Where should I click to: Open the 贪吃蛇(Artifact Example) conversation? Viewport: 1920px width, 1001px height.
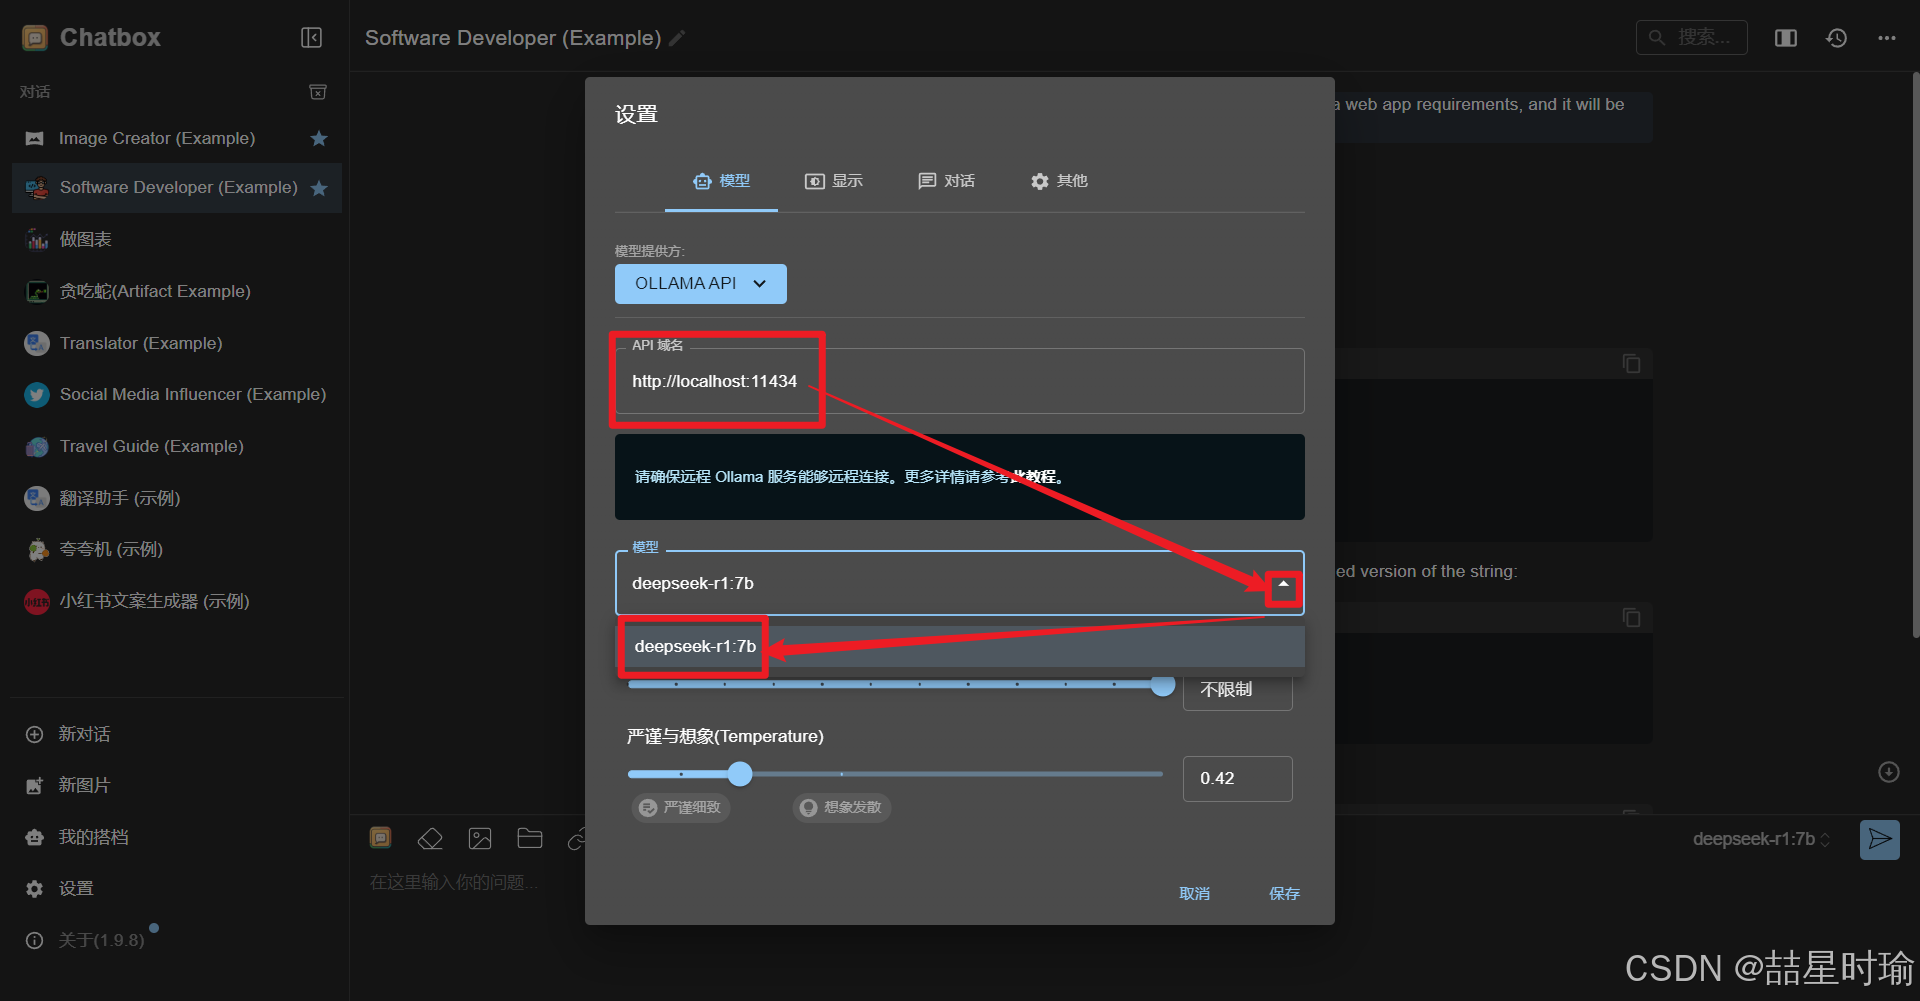[177, 291]
